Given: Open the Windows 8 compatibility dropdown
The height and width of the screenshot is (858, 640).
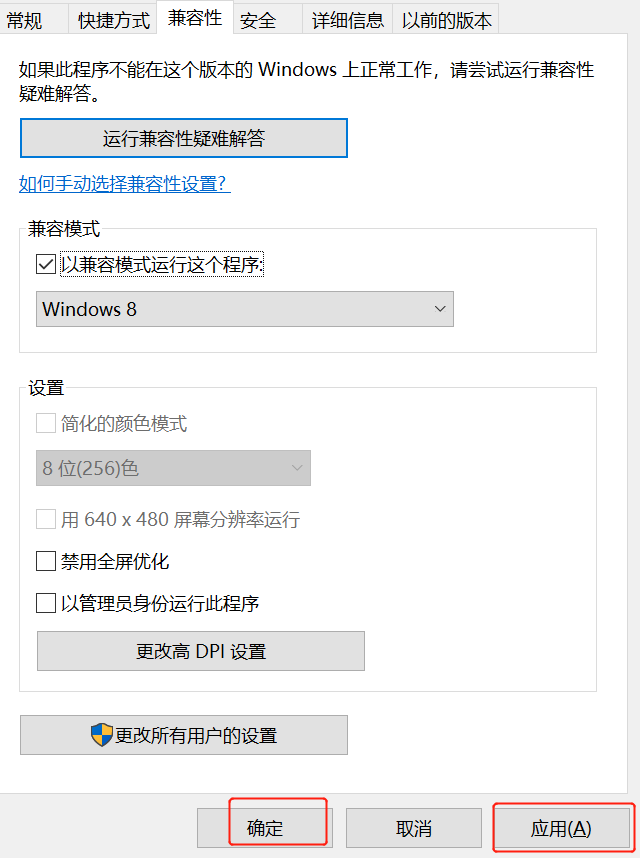Looking at the screenshot, I should pyautogui.click(x=244, y=309).
